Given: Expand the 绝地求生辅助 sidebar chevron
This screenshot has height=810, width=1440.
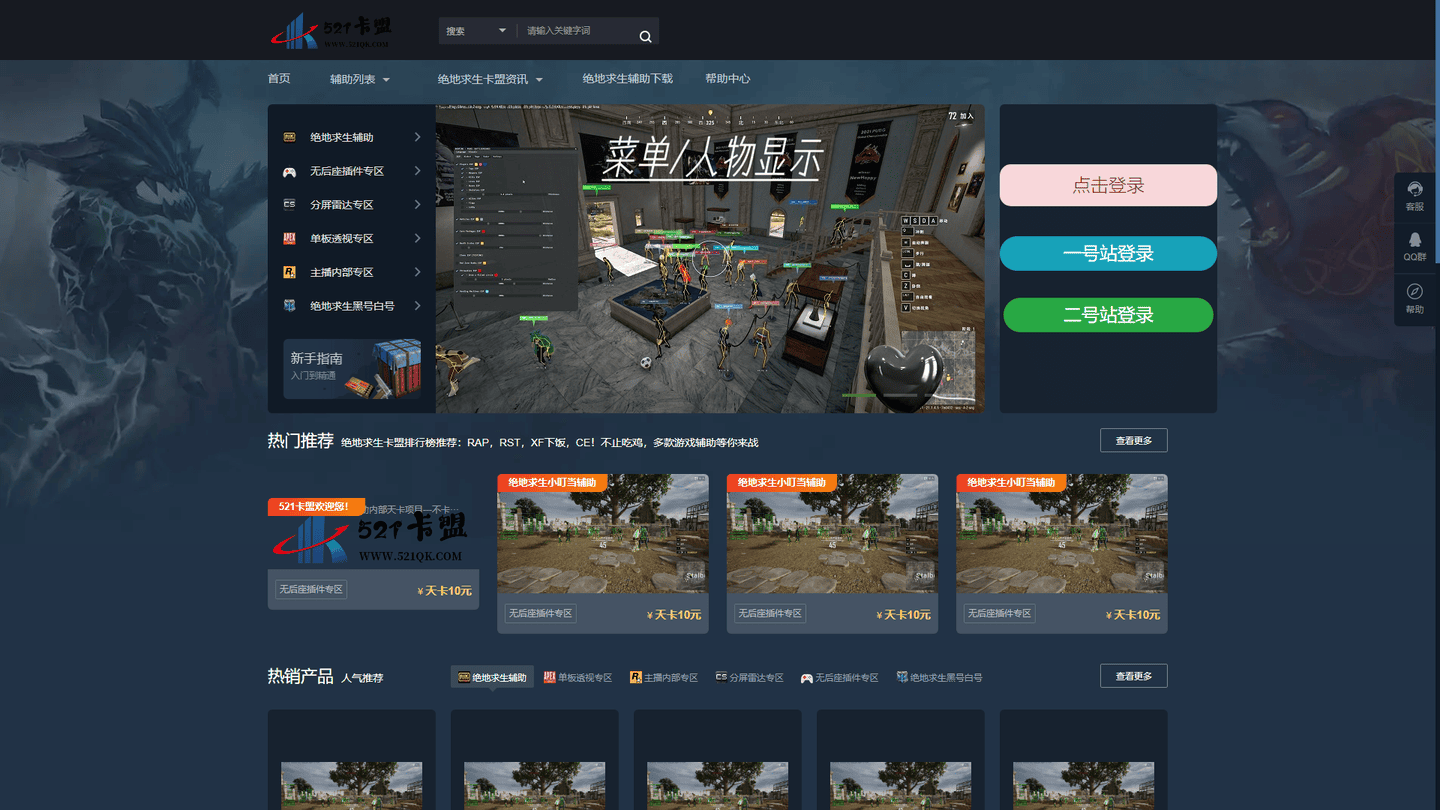Looking at the screenshot, I should point(418,137).
